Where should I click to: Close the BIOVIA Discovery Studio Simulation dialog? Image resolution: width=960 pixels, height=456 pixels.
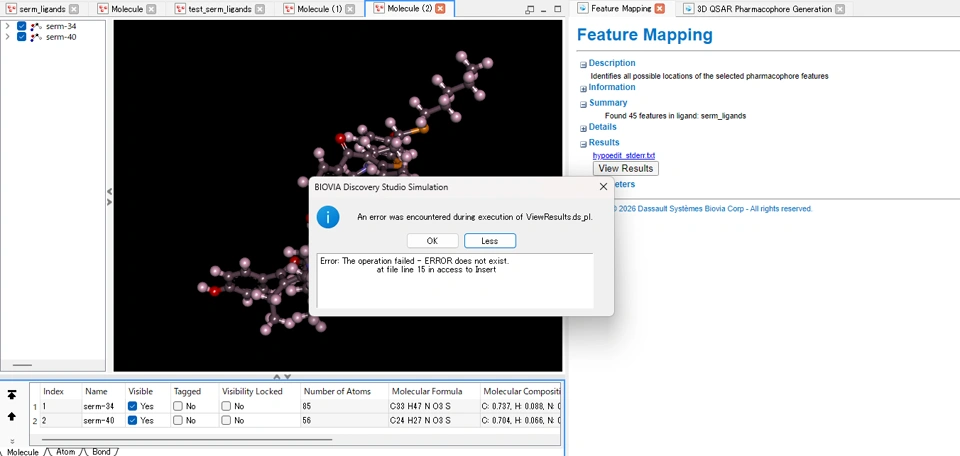603,187
